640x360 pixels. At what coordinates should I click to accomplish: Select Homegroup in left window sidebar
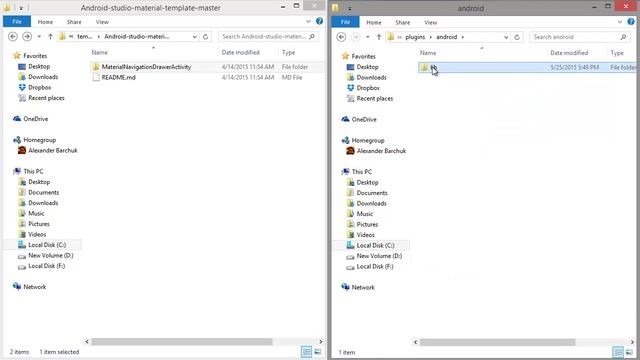click(40, 140)
